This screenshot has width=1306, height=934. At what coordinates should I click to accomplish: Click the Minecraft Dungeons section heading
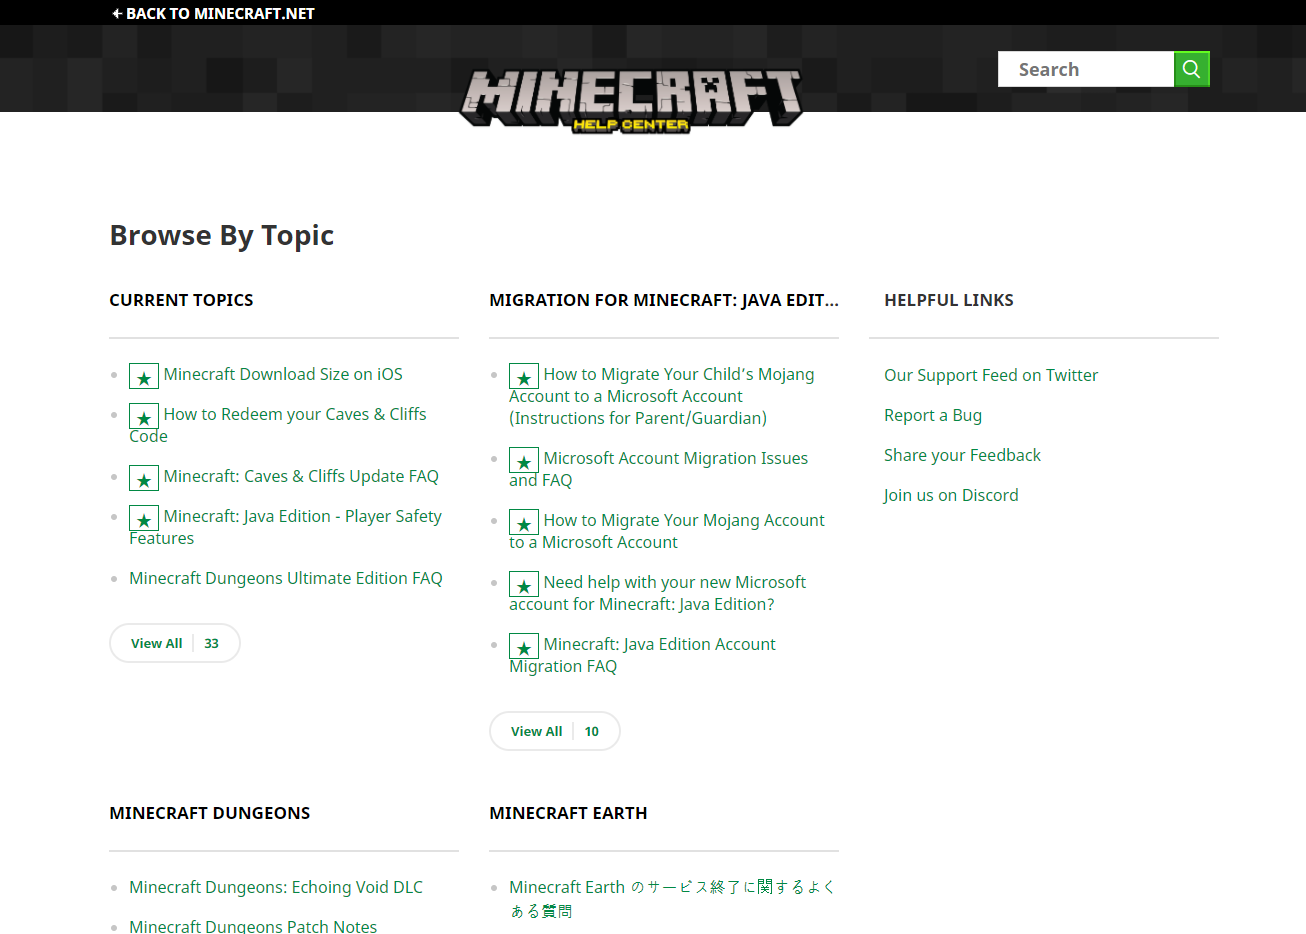click(x=210, y=813)
